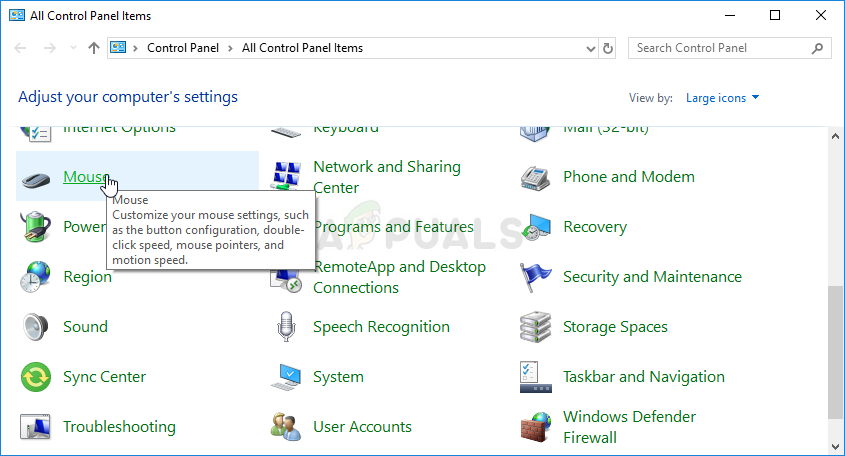Image resolution: width=845 pixels, height=456 pixels.
Task: Click the Speech Recognition microphone icon
Action: point(286,327)
